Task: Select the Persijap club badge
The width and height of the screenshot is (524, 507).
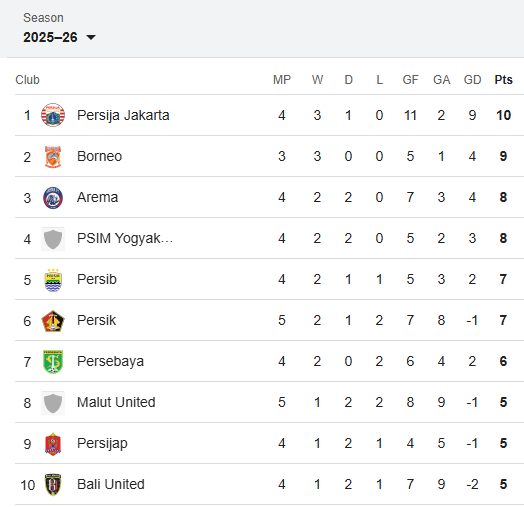Action: [53, 444]
